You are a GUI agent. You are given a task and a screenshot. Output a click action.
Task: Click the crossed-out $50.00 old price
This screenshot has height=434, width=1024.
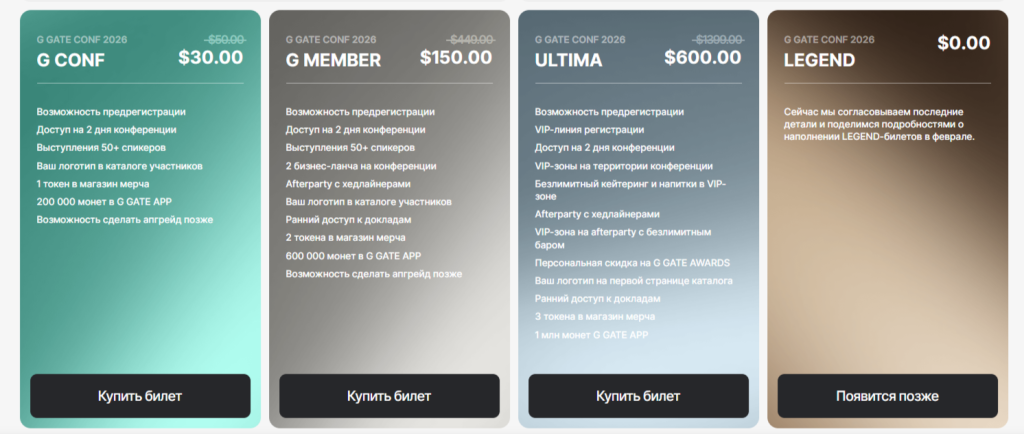[x=226, y=39]
